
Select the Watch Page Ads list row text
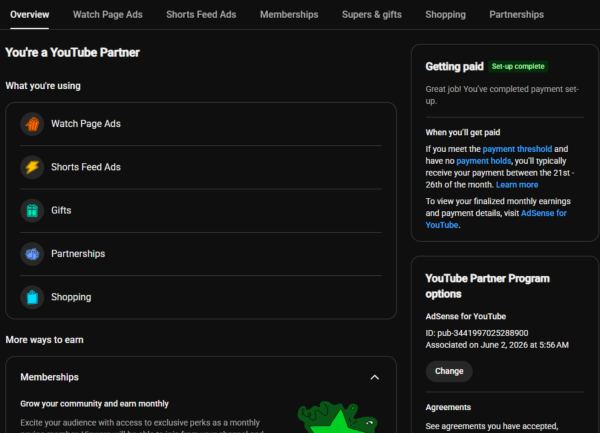pos(86,124)
